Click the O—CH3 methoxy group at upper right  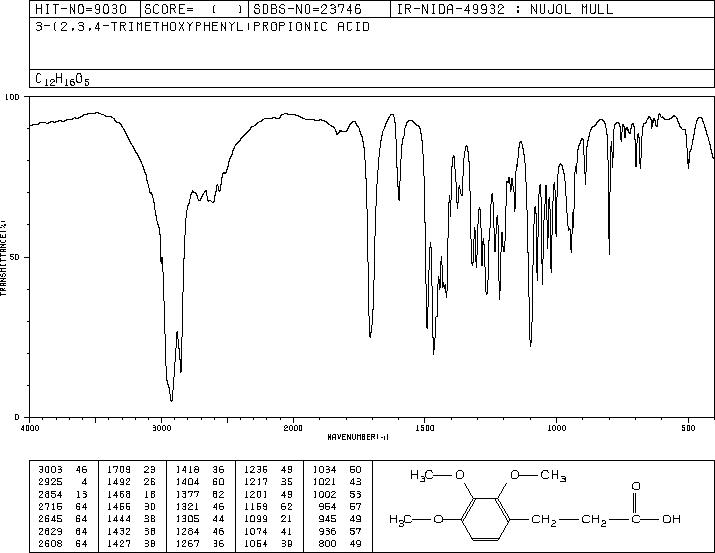538,476
